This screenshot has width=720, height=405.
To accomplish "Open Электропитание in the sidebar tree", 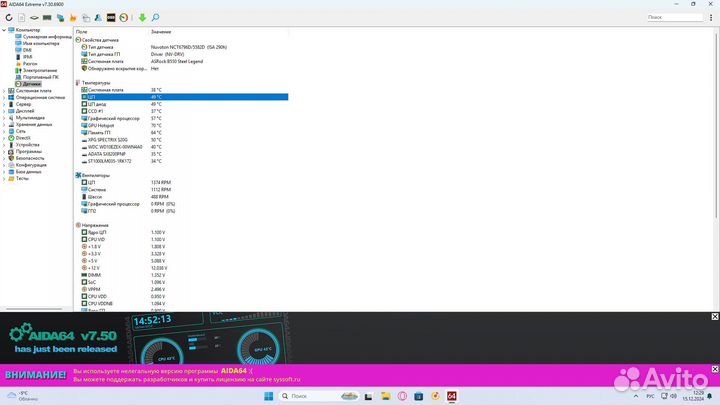I will [40, 71].
